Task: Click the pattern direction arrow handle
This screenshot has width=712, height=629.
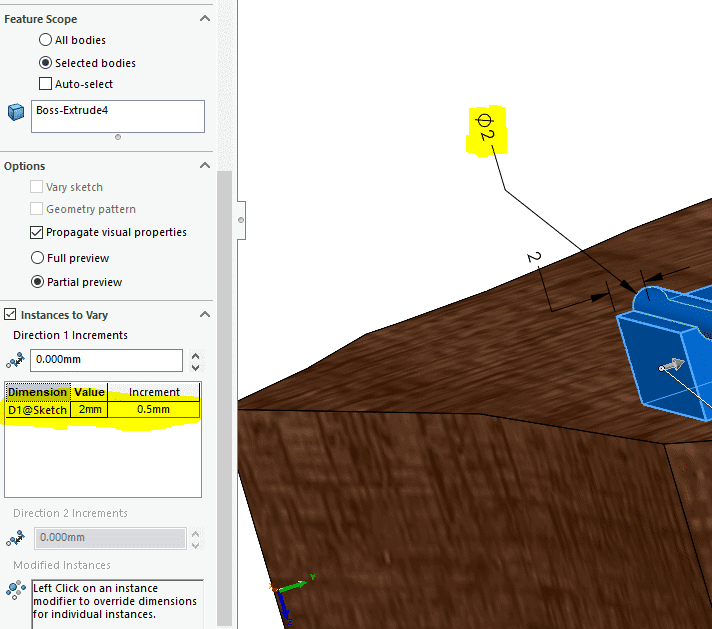Action: 672,365
